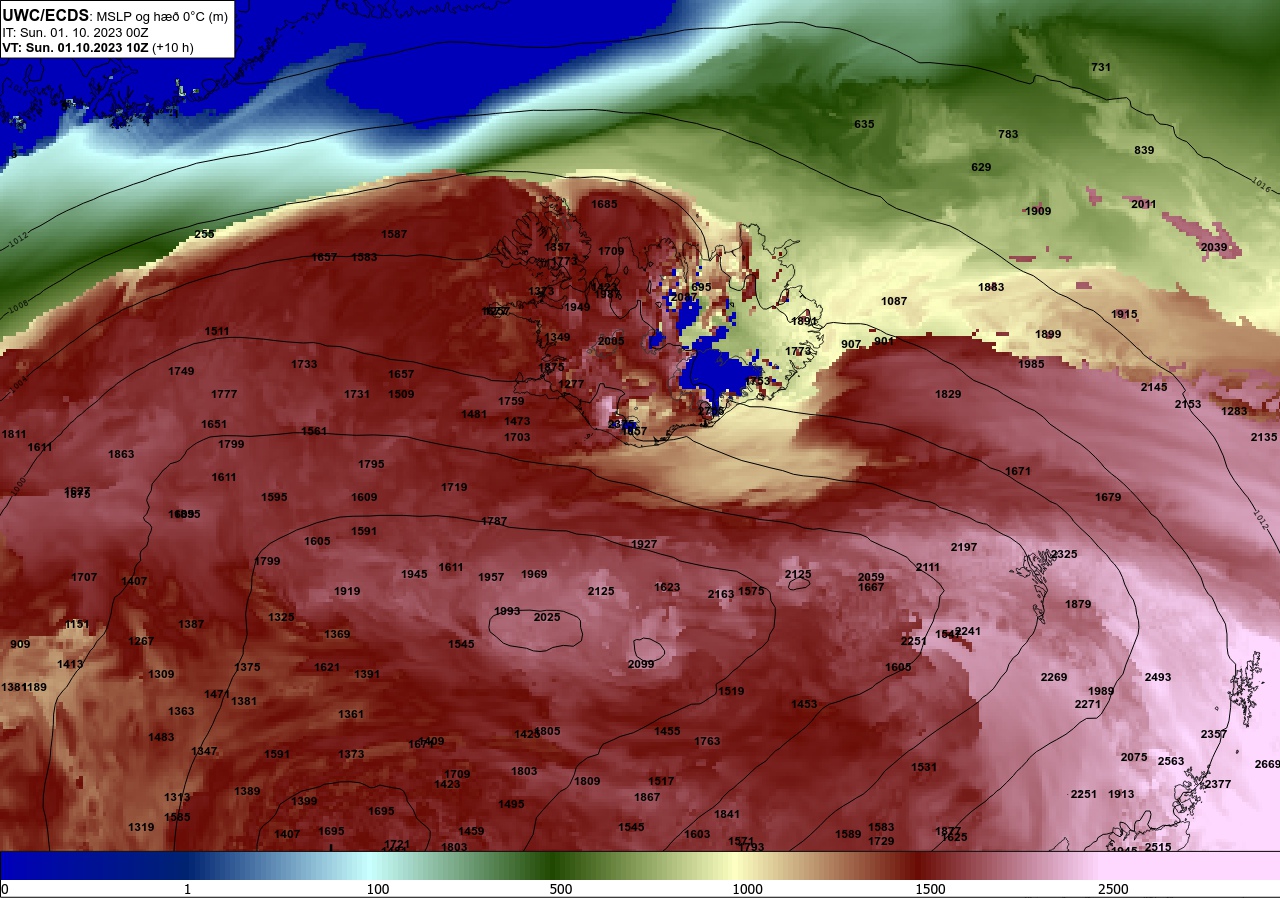Click the map value 1985
Viewport: 1280px width, 898px height.
click(x=1031, y=364)
